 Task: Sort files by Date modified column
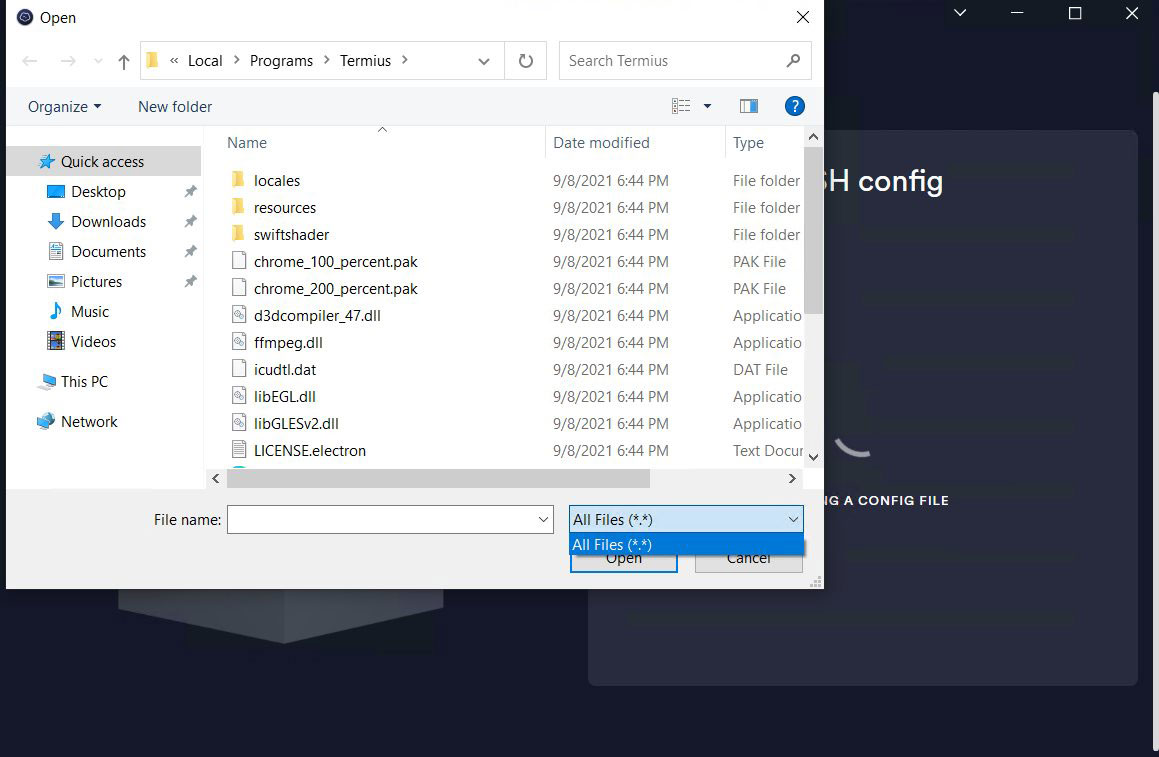pos(601,143)
